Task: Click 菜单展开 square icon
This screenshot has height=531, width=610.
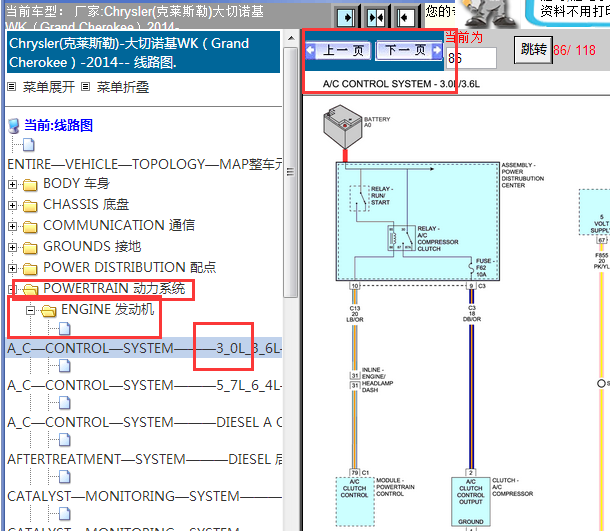Action: [12, 87]
